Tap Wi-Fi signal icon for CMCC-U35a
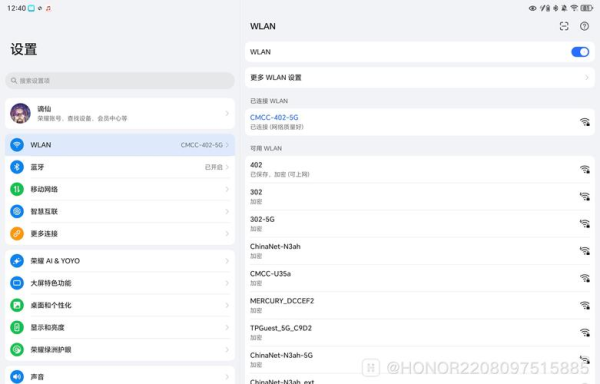 (x=584, y=278)
